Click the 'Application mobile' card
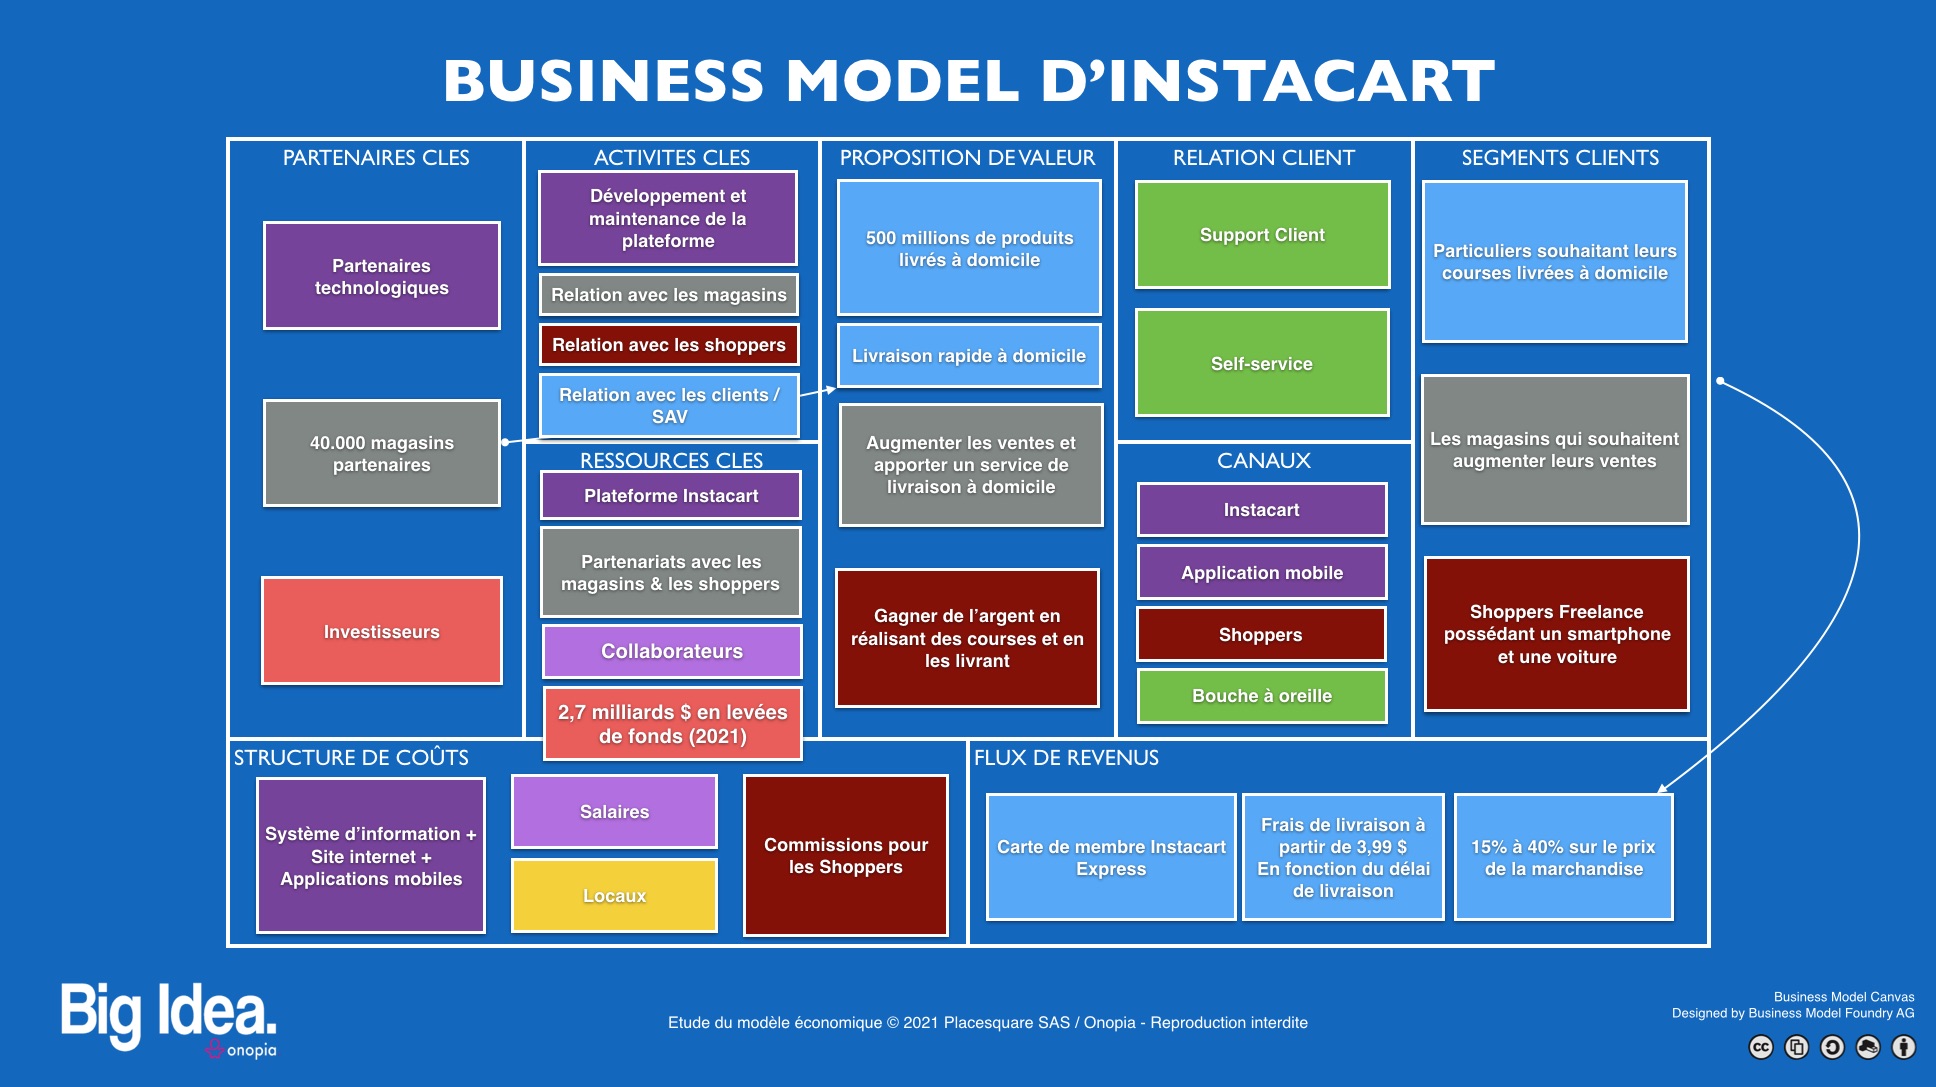 coord(1262,573)
